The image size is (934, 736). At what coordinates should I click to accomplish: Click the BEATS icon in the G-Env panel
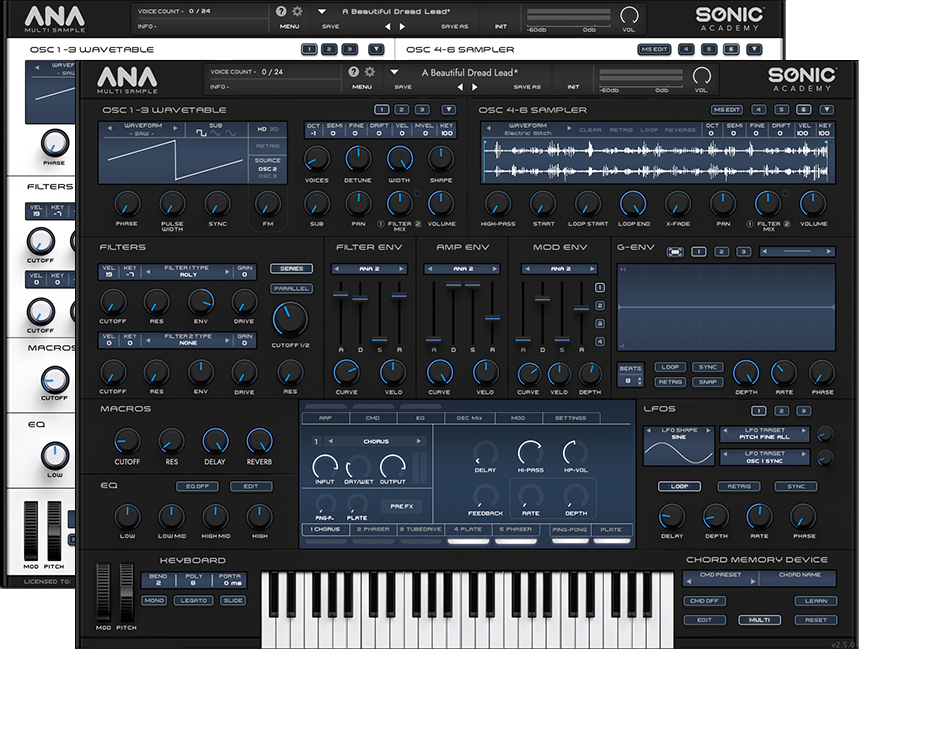pyautogui.click(x=629, y=367)
